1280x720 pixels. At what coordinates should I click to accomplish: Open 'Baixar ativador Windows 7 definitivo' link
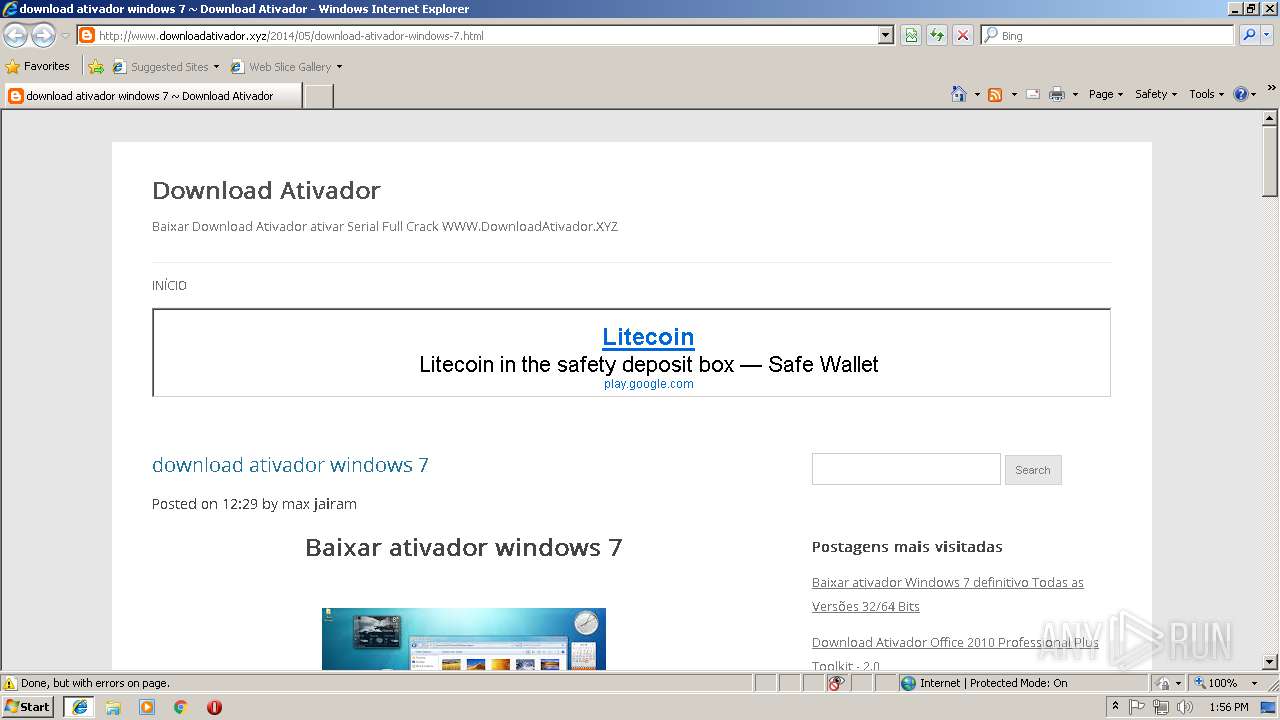[947, 594]
